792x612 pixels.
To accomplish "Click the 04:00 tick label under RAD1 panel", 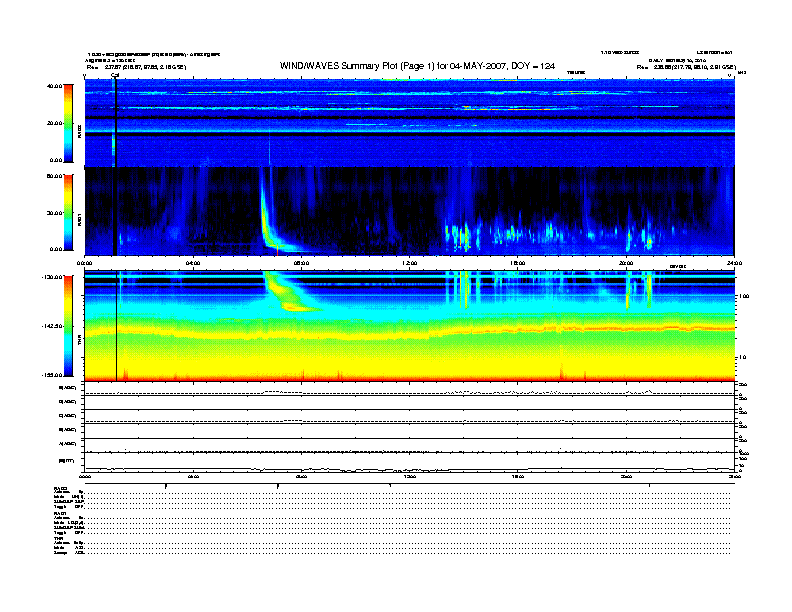I will [193, 263].
